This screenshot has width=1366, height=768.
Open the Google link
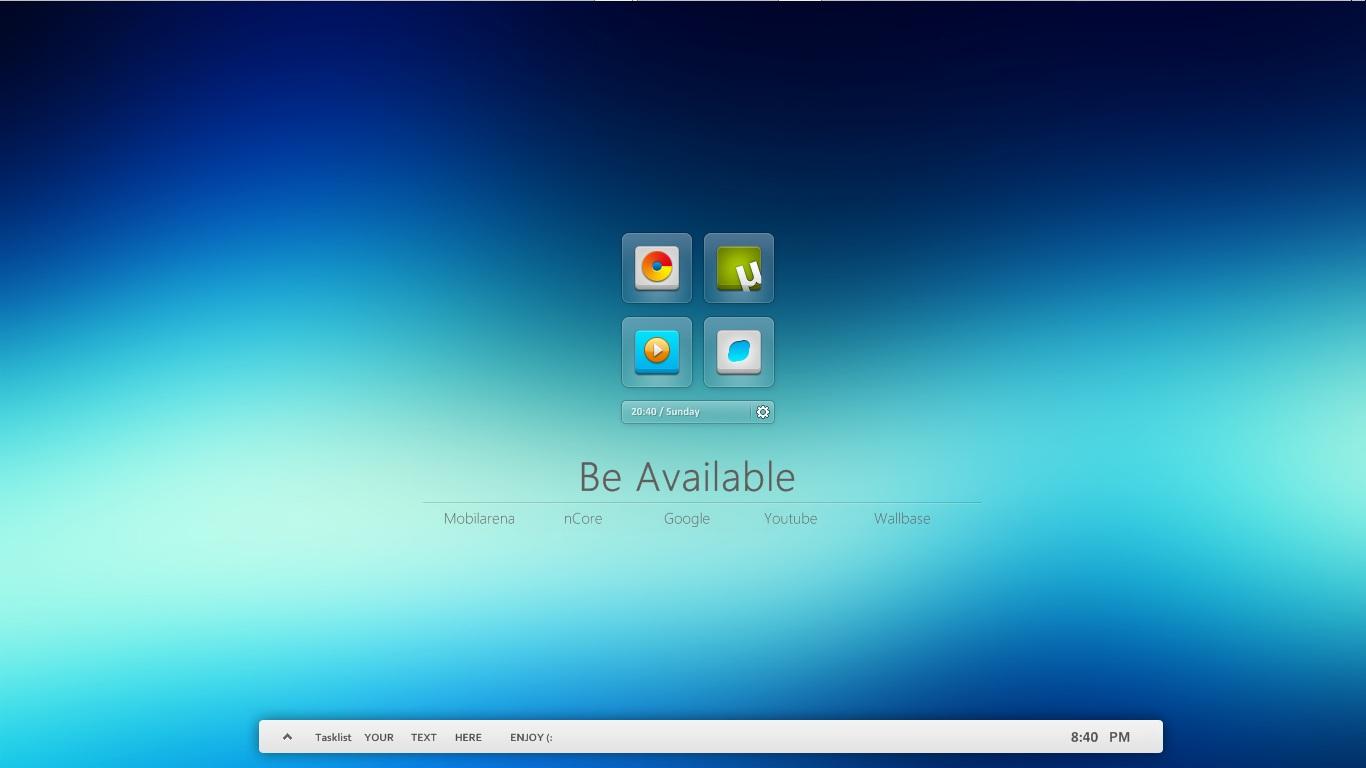click(x=687, y=518)
